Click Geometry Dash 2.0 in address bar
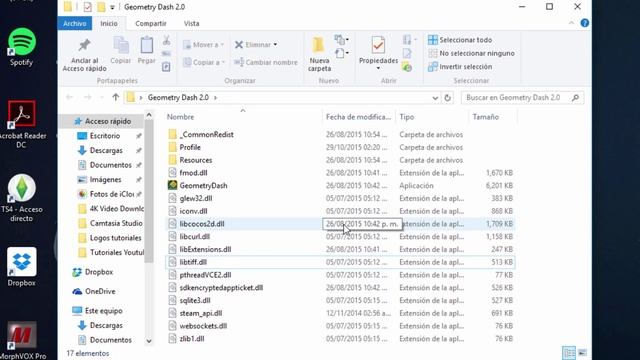Viewport: 640px width, 360px height. point(178,98)
